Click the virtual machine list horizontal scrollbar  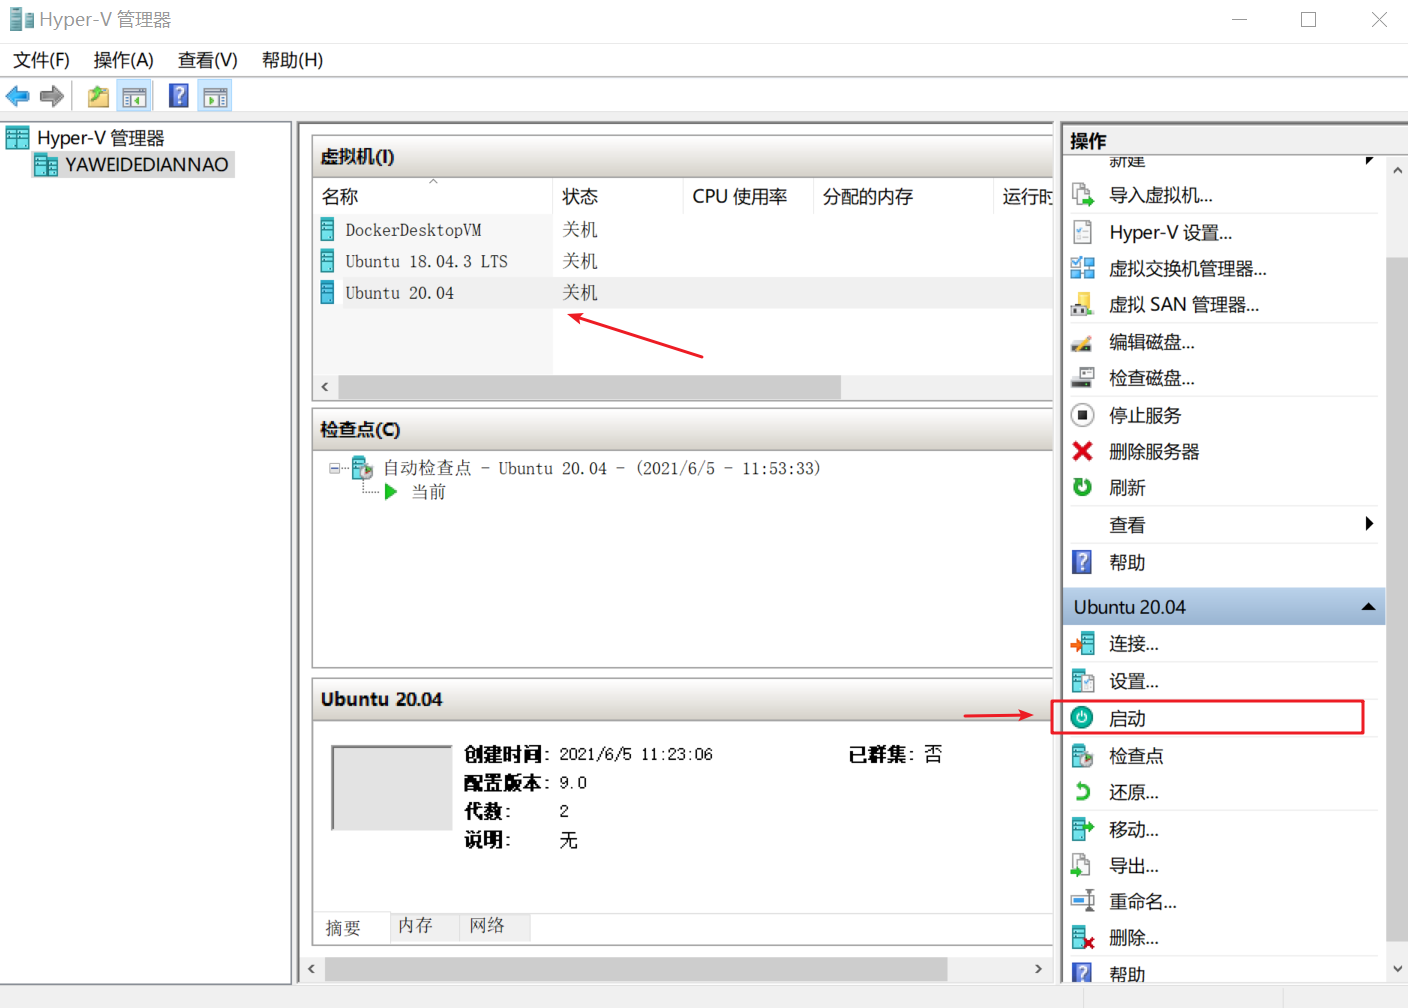pyautogui.click(x=589, y=386)
